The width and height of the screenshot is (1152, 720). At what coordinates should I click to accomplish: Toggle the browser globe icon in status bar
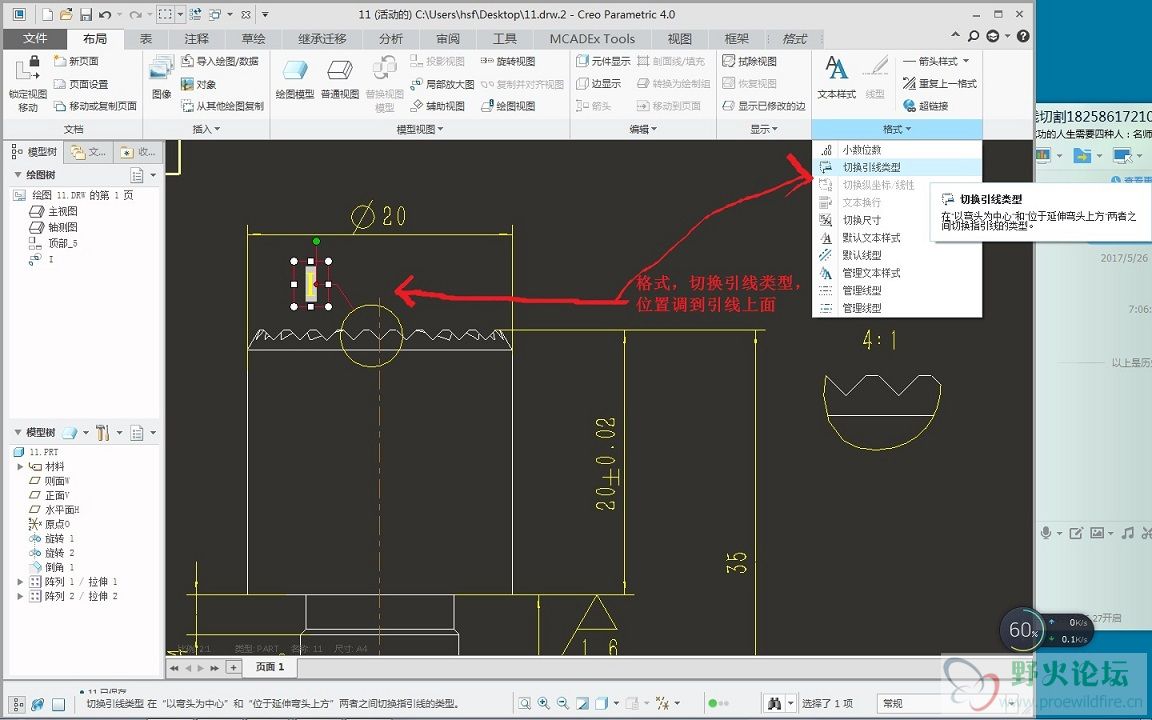click(x=37, y=704)
